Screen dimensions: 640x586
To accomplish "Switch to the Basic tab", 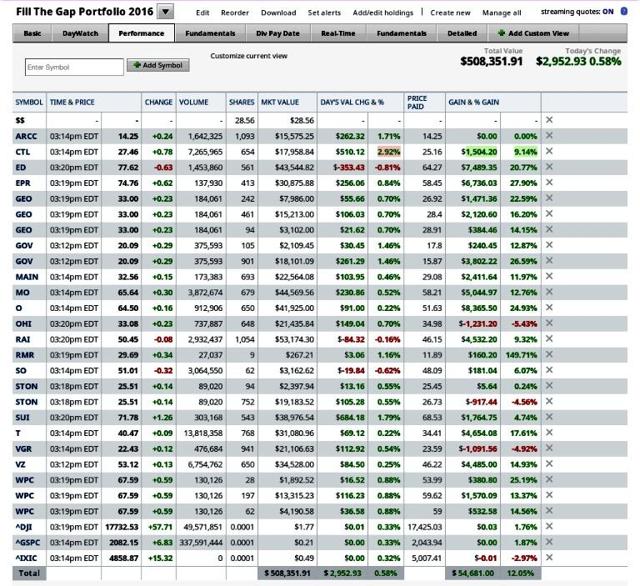I will (32, 33).
